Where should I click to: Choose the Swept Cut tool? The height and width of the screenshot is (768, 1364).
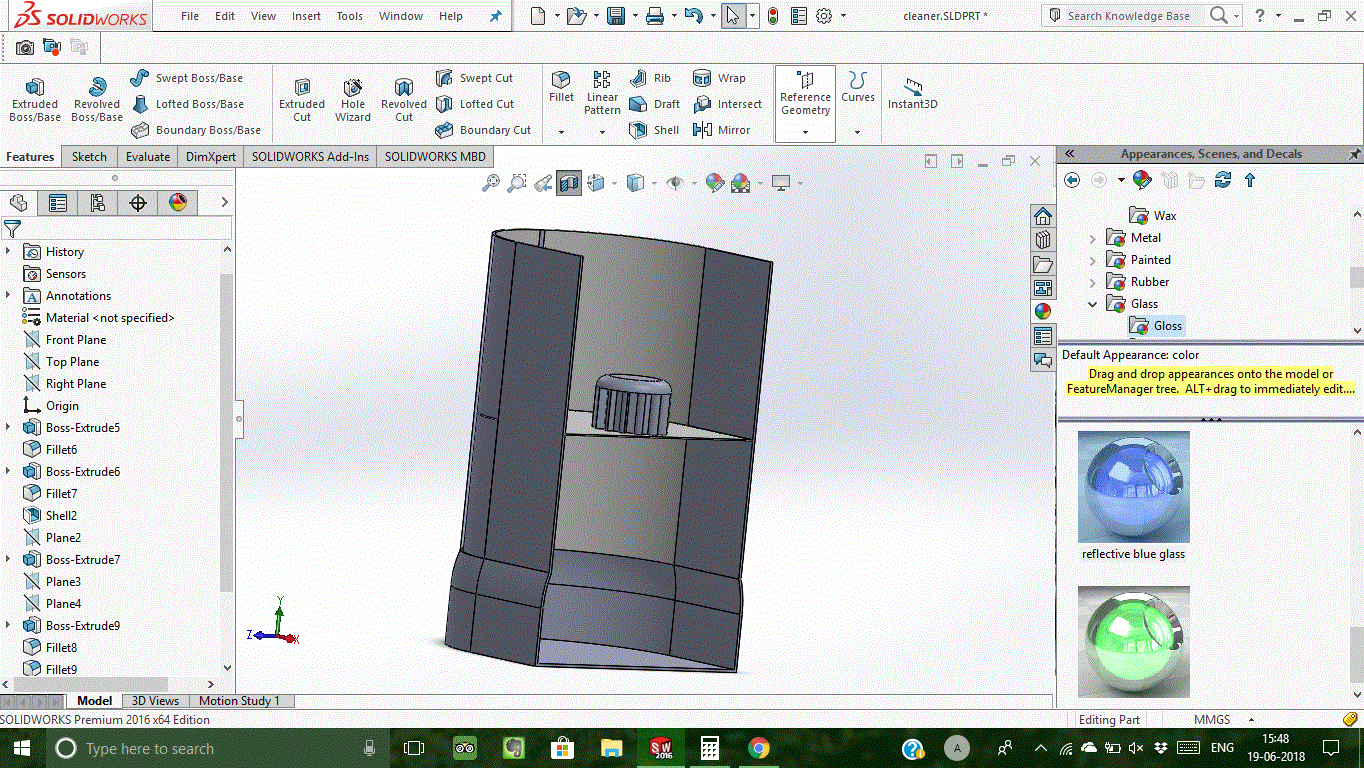tap(474, 78)
